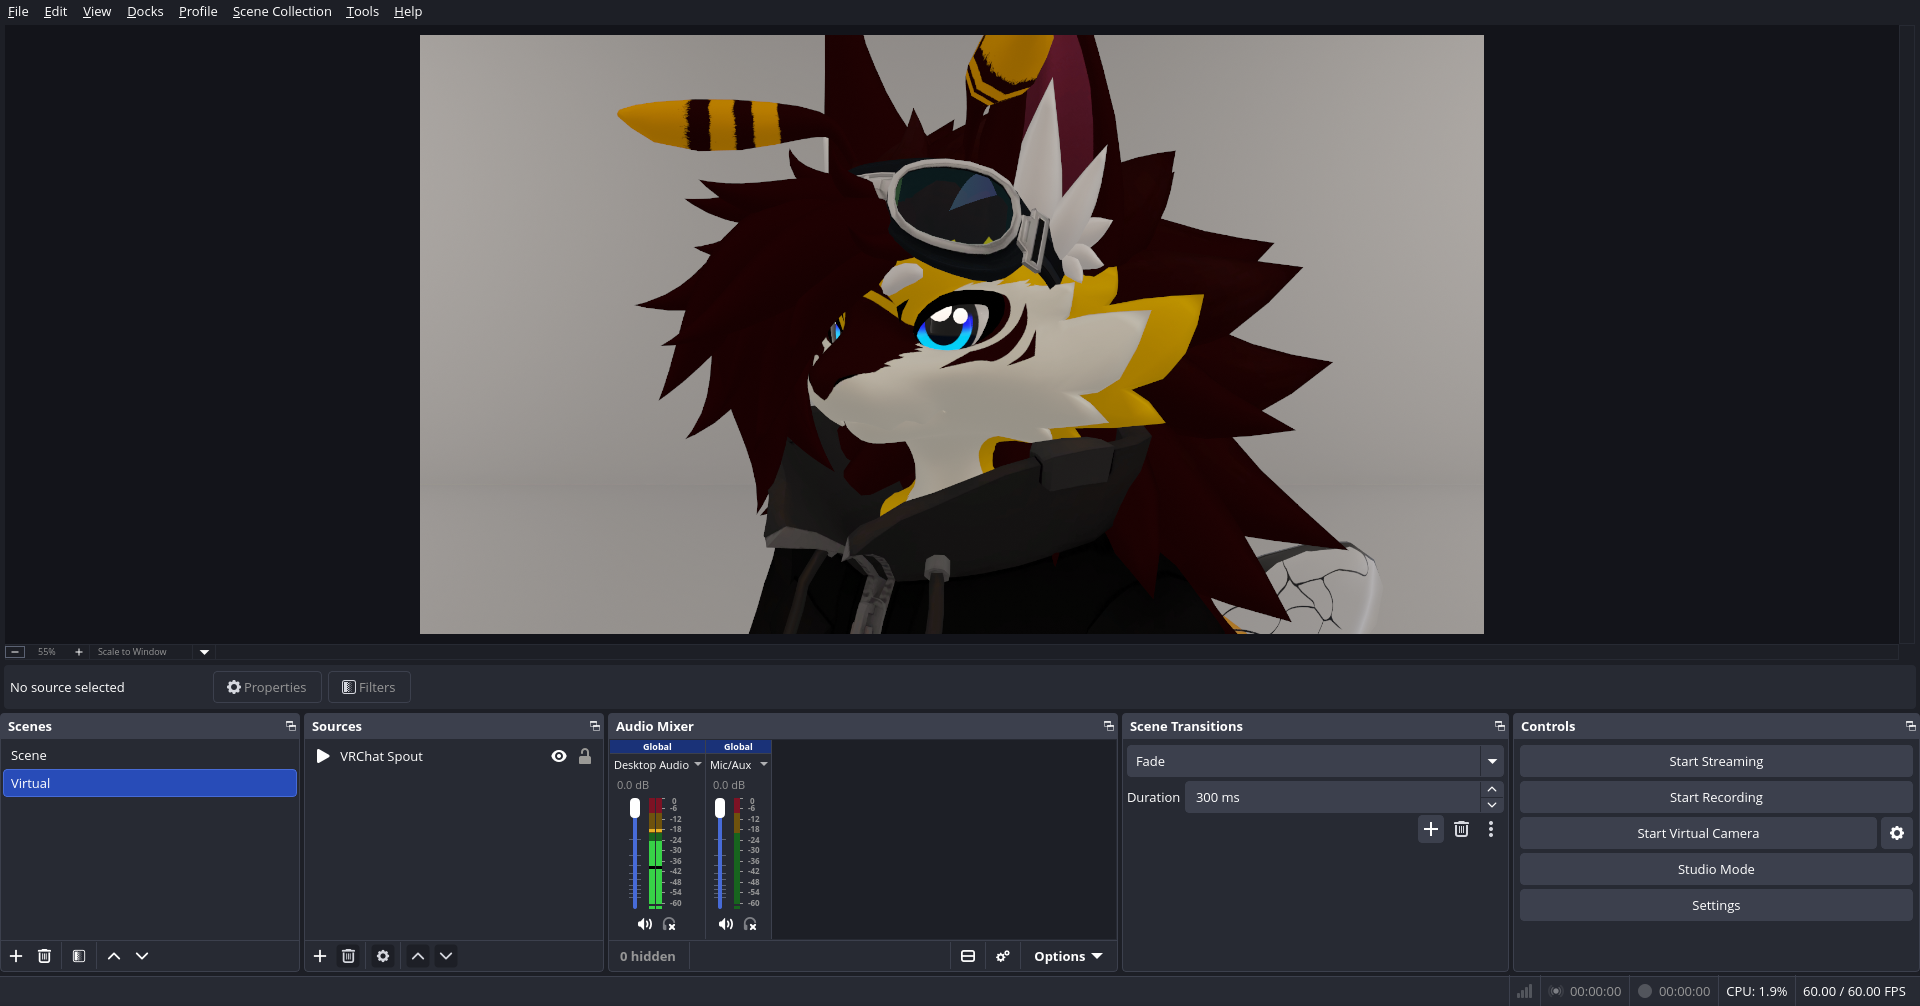Image resolution: width=1920 pixels, height=1006 pixels.
Task: Move source down in Sources toolbar
Action: [x=446, y=956]
